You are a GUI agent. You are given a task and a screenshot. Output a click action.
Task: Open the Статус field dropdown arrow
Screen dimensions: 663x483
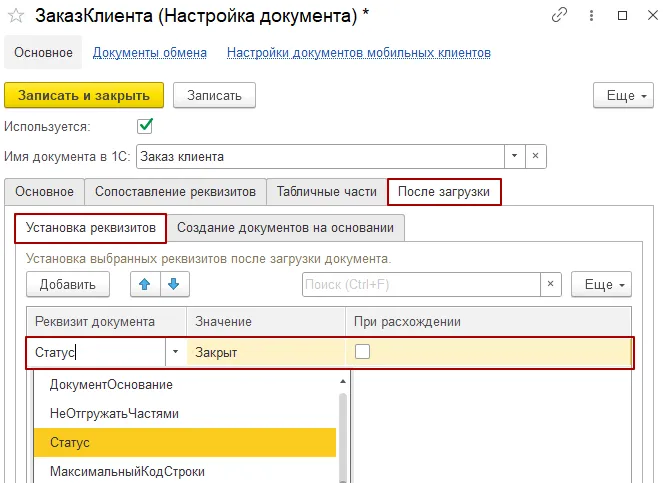point(175,352)
